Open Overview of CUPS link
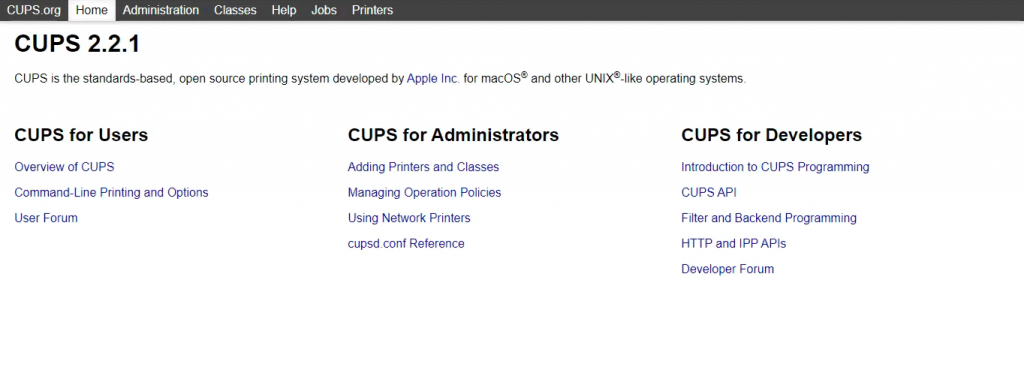 coord(64,167)
